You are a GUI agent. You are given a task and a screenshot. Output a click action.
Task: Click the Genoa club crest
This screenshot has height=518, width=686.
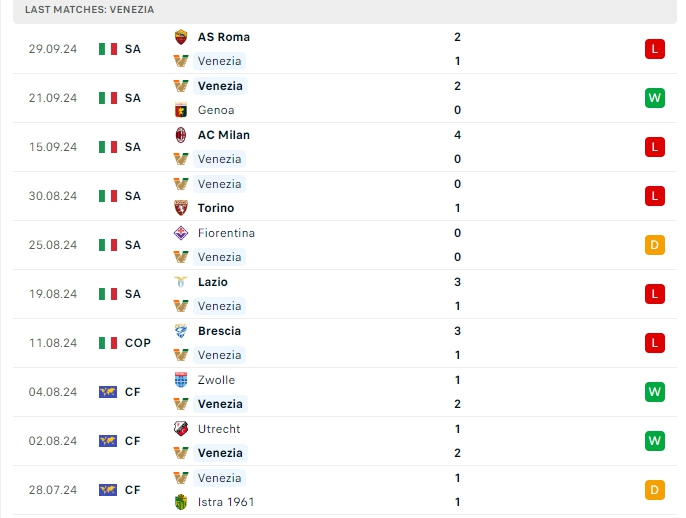(x=181, y=110)
